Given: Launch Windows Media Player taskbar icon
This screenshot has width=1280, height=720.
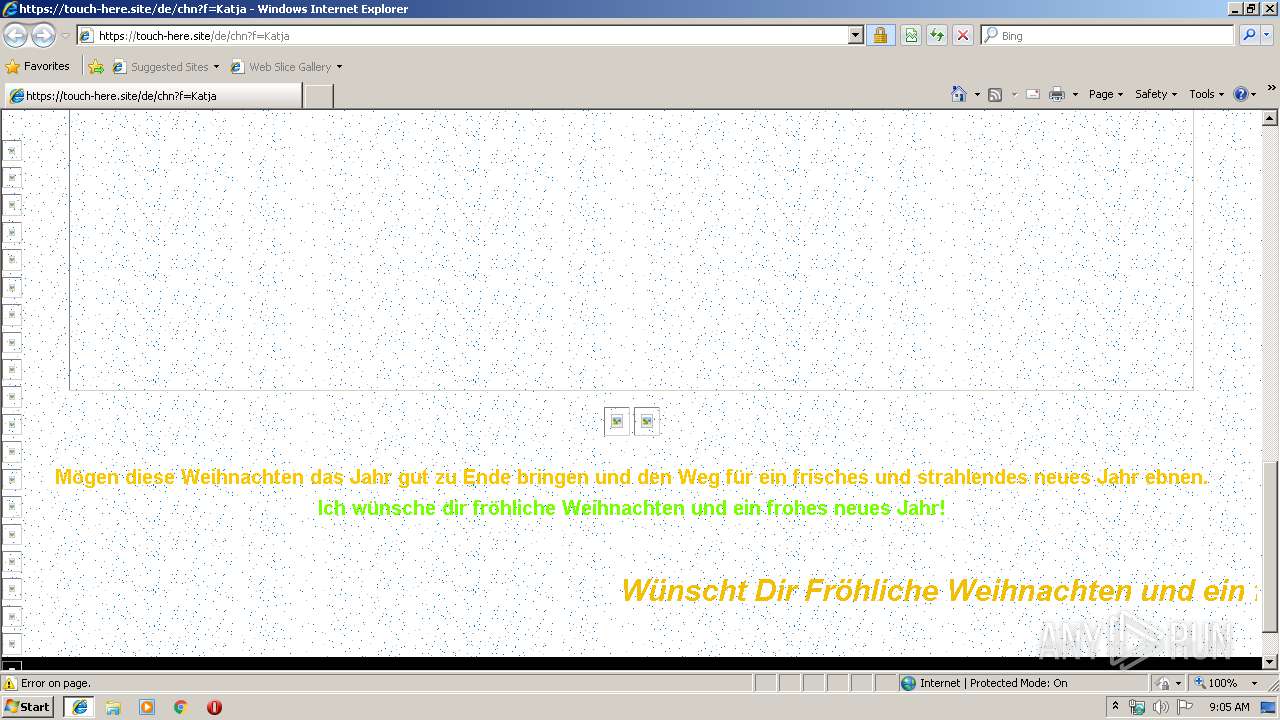Looking at the screenshot, I should point(147,706).
